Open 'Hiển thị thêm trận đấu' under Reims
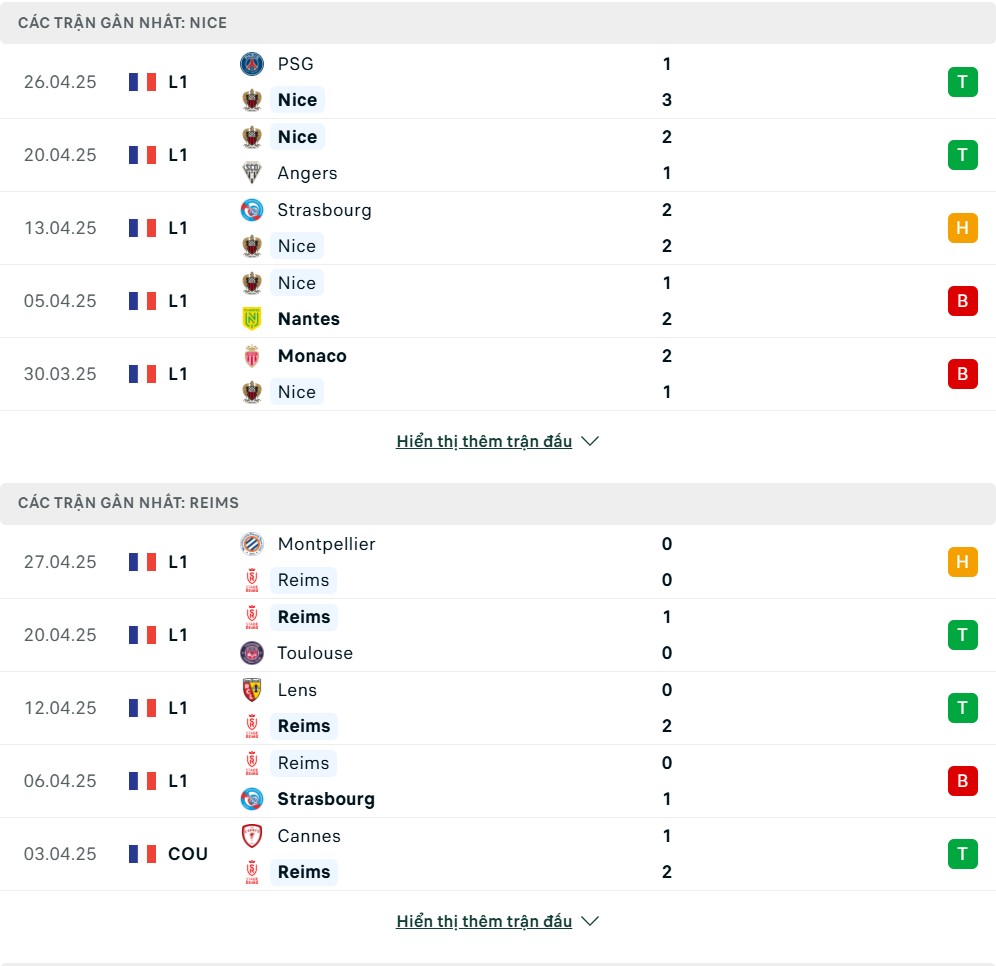 pyautogui.click(x=484, y=921)
